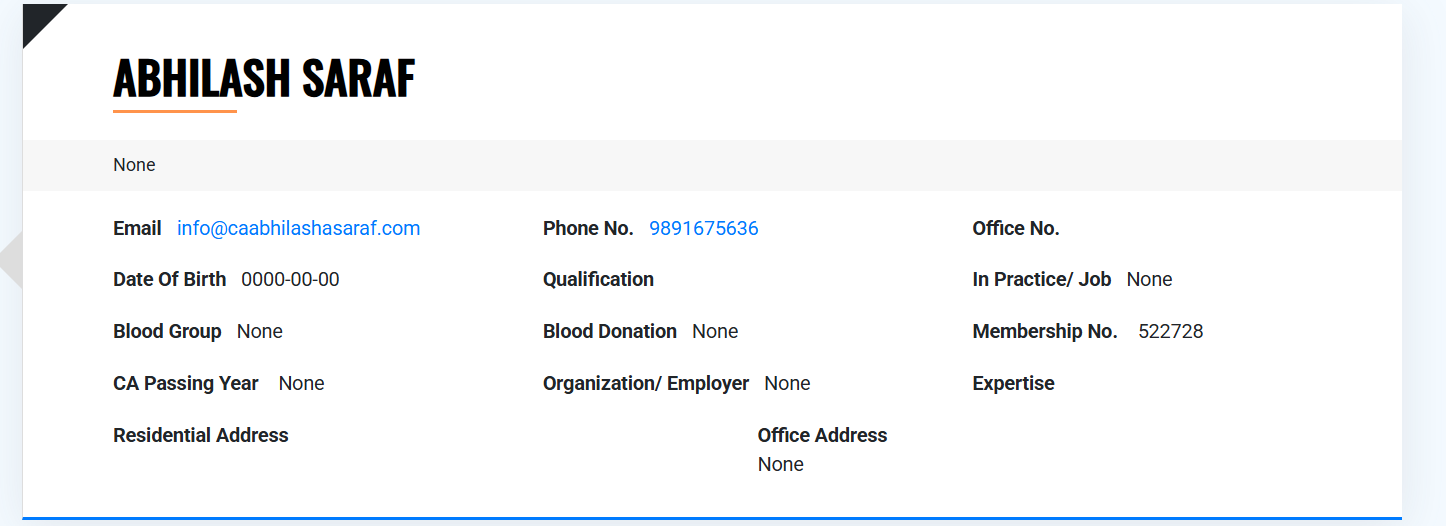Click the gray left arrow at page edge
Viewport: 1446px width, 526px height.
point(12,262)
